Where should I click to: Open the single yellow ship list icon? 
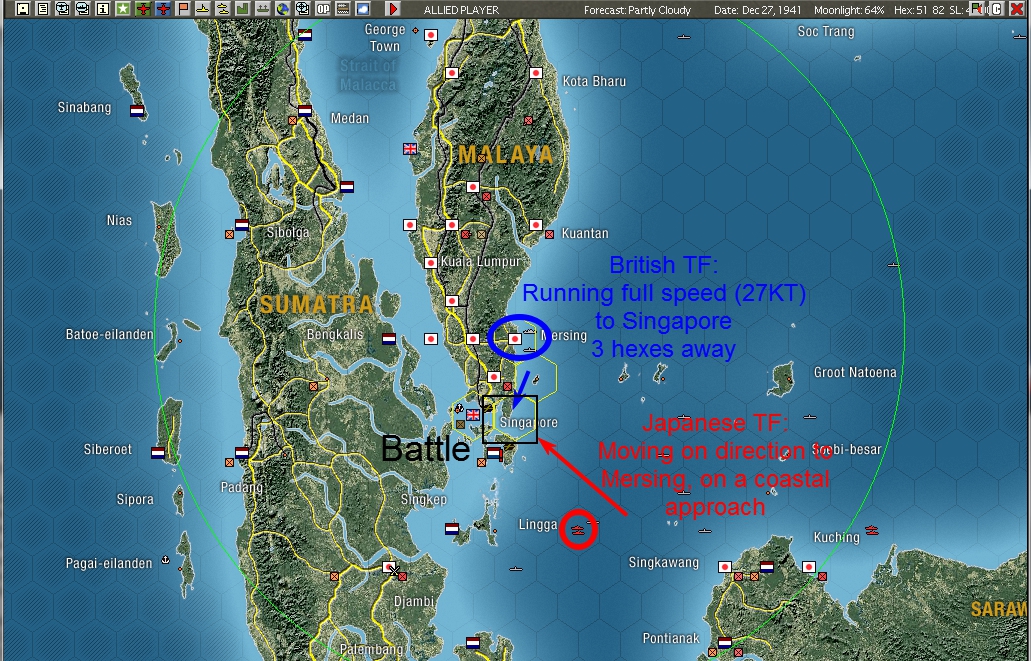click(203, 9)
